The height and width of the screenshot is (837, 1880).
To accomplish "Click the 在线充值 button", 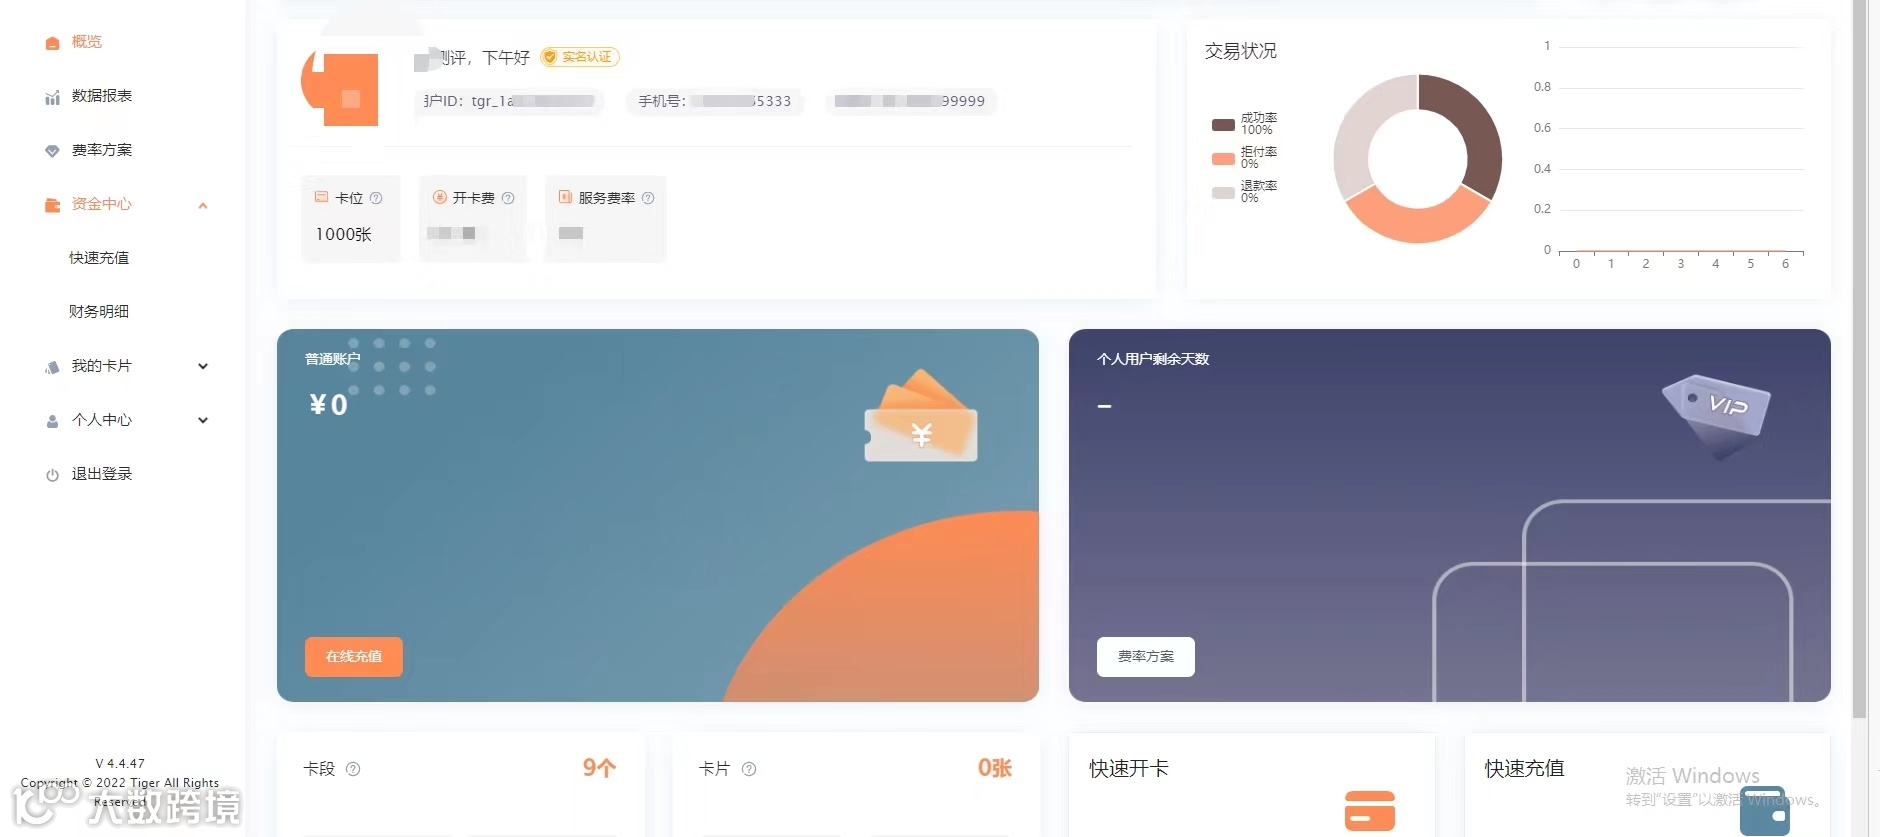I will pyautogui.click(x=354, y=657).
